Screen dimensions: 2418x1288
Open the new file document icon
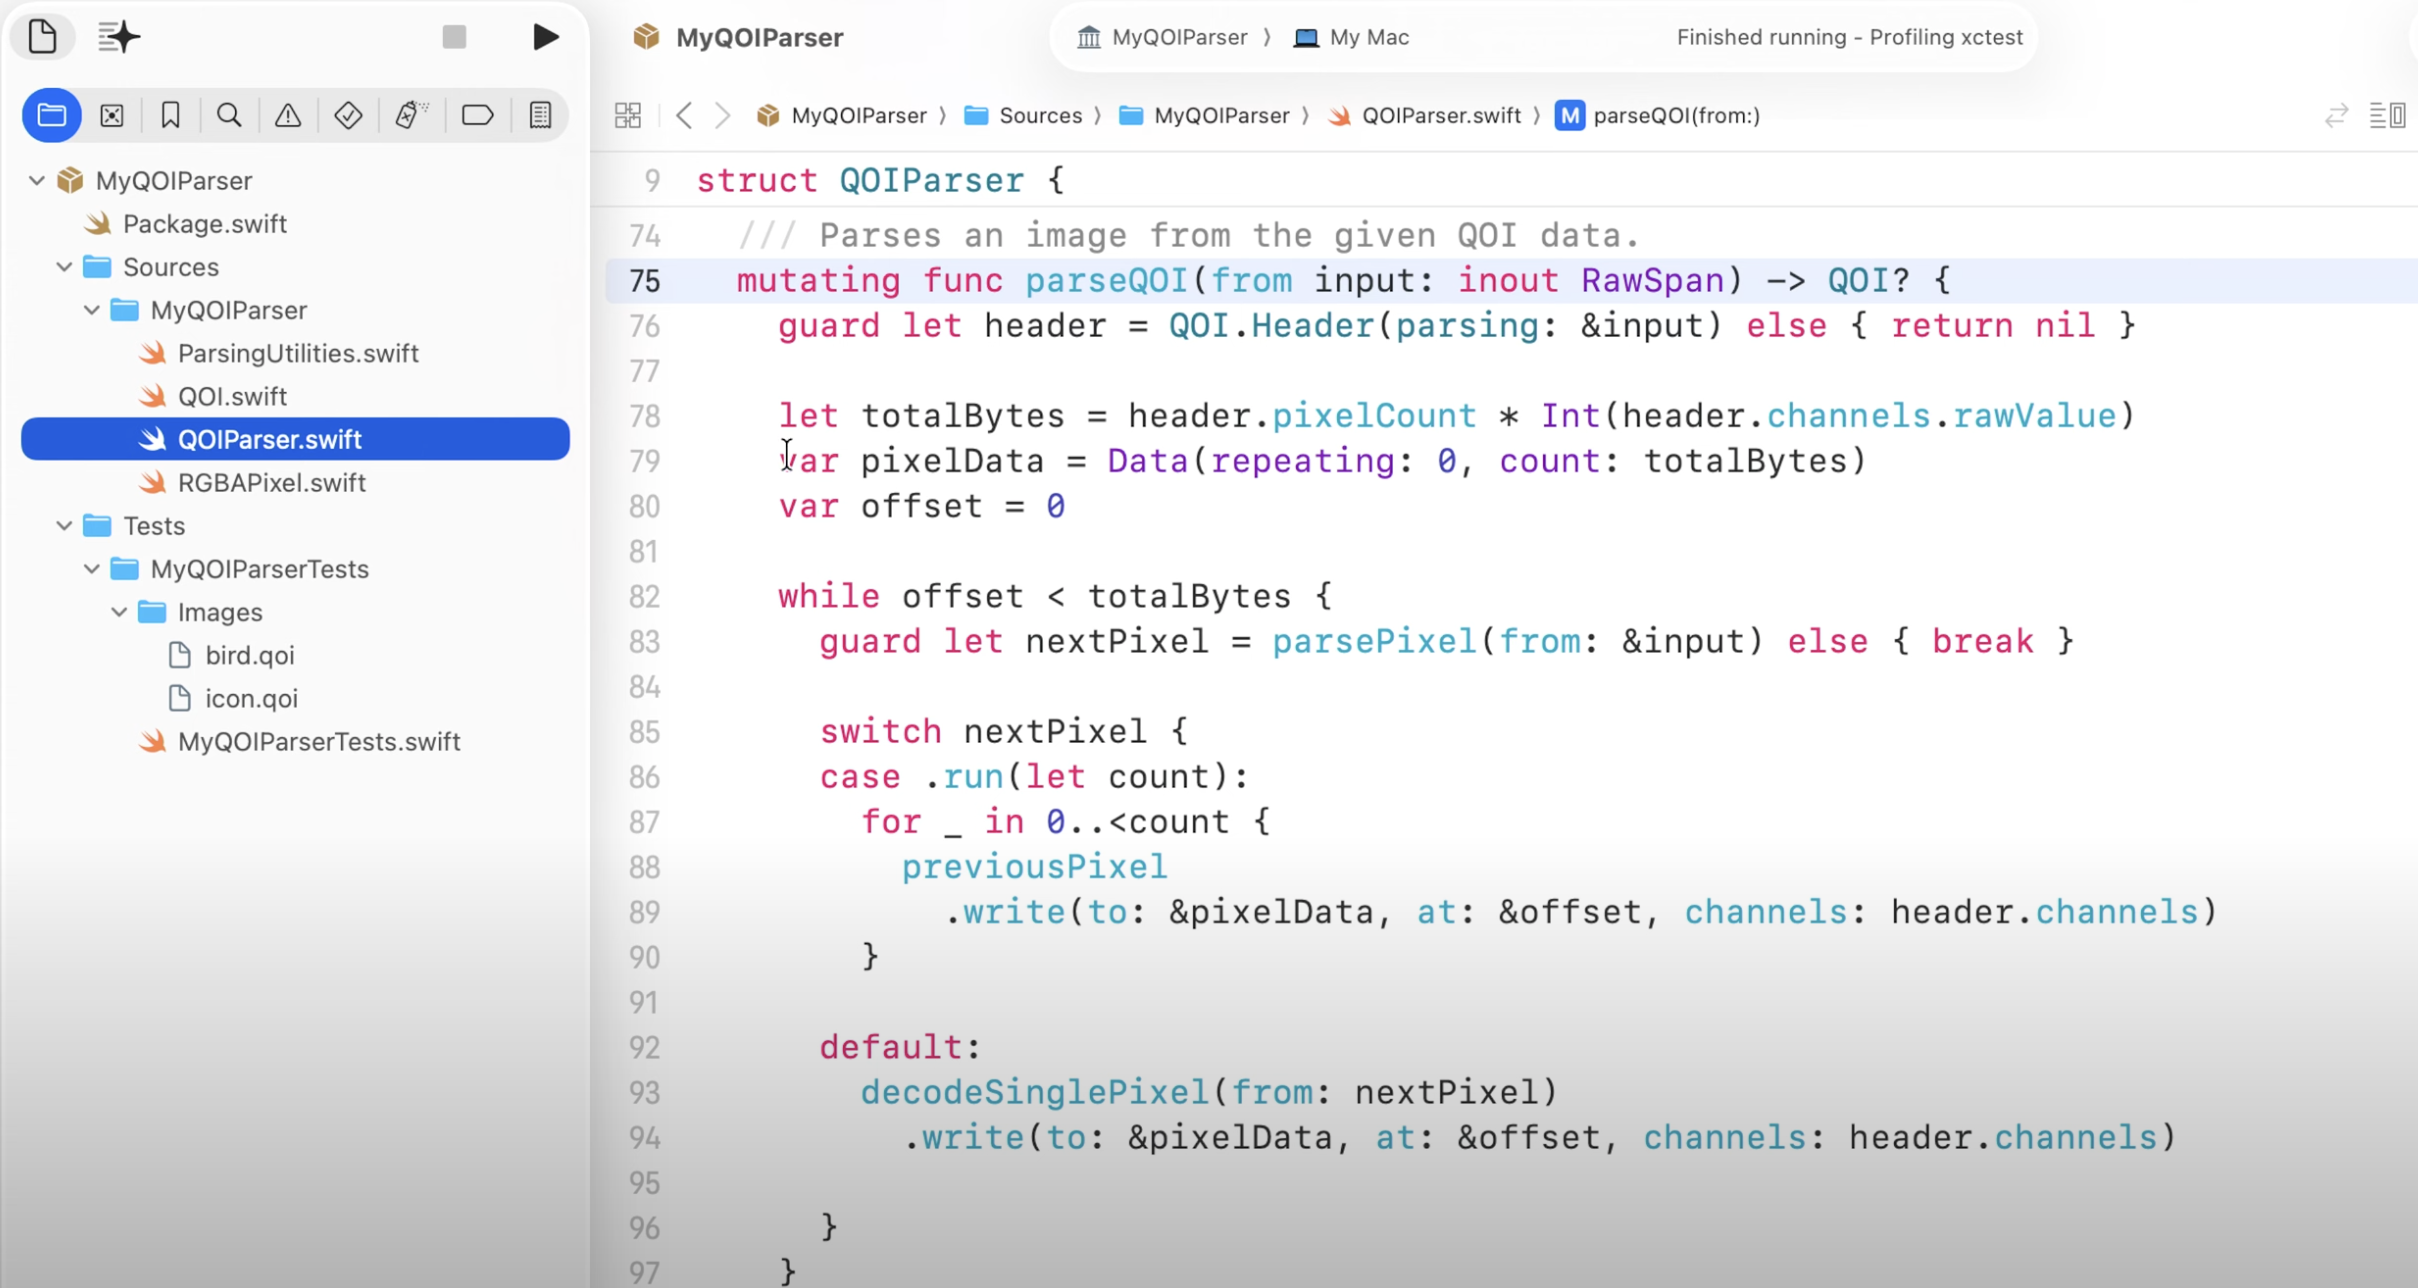42,37
